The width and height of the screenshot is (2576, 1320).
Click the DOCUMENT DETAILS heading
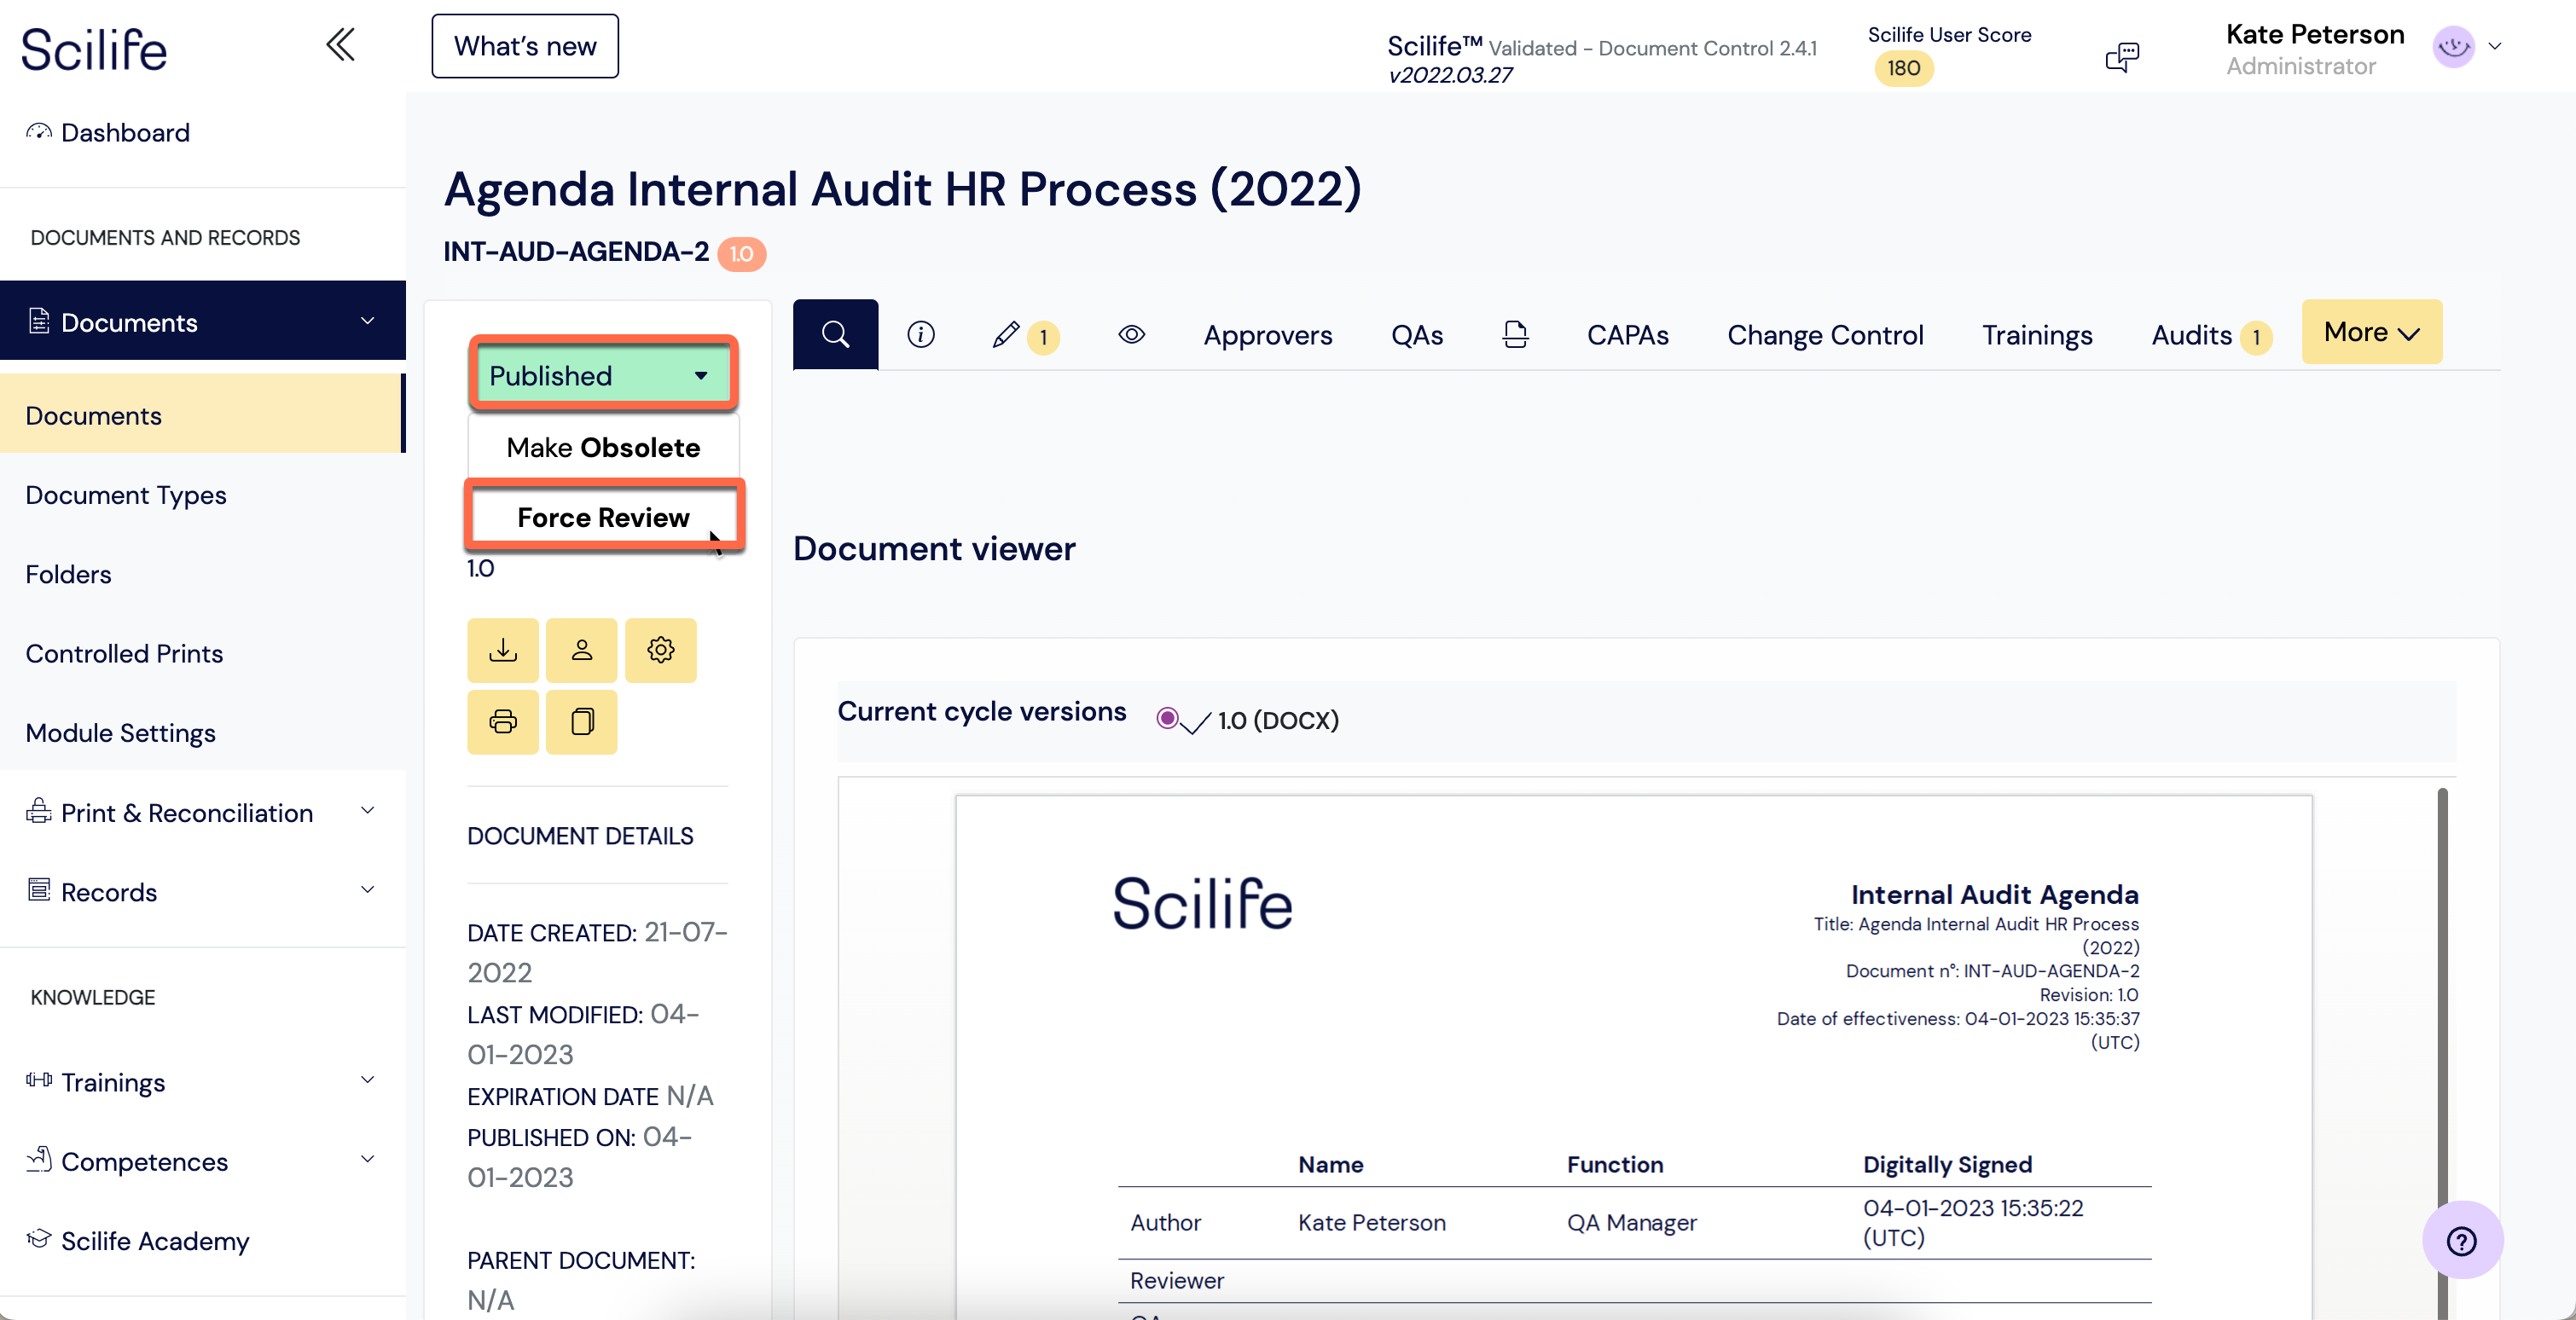(x=580, y=836)
